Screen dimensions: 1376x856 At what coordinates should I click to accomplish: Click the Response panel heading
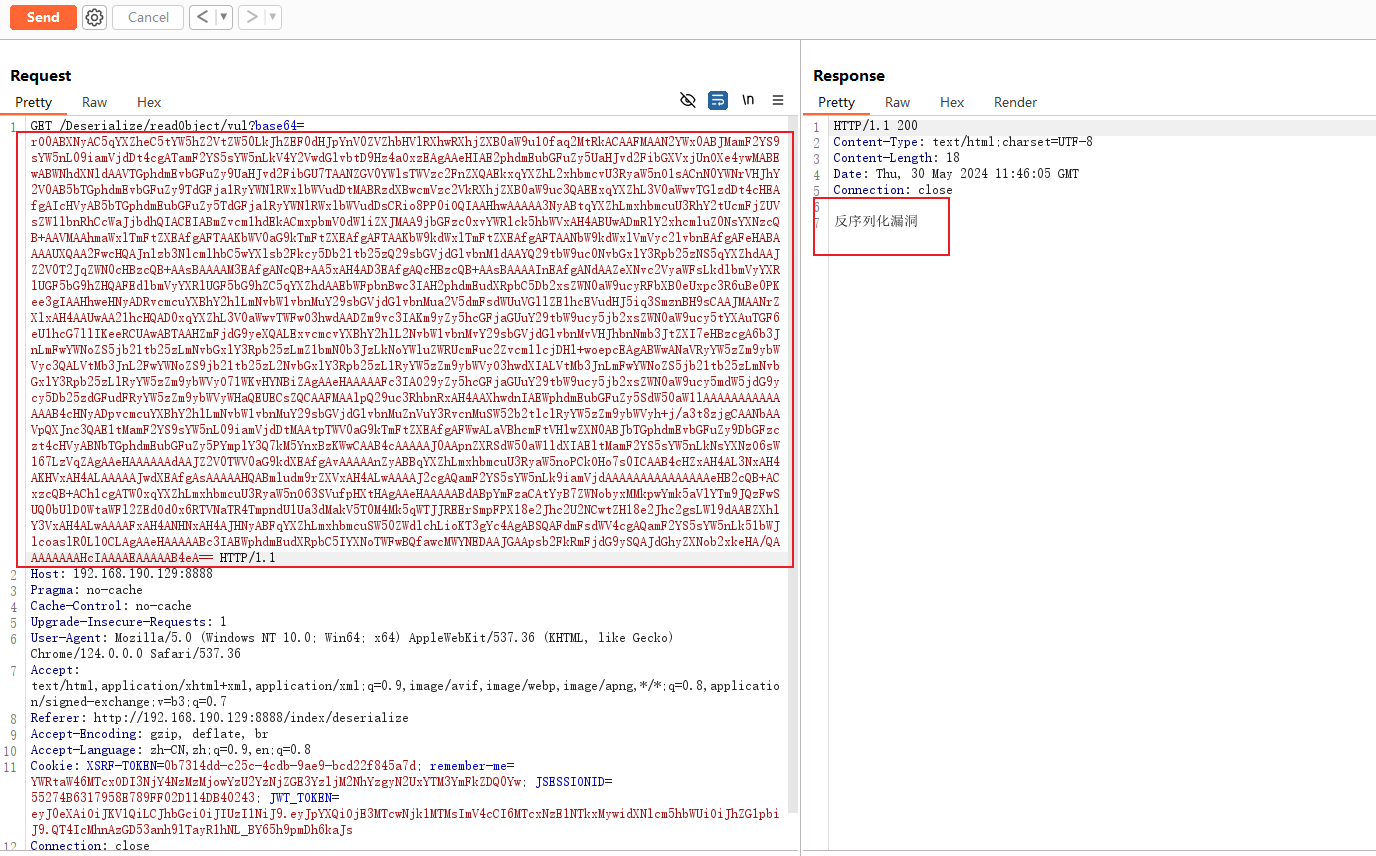point(849,76)
